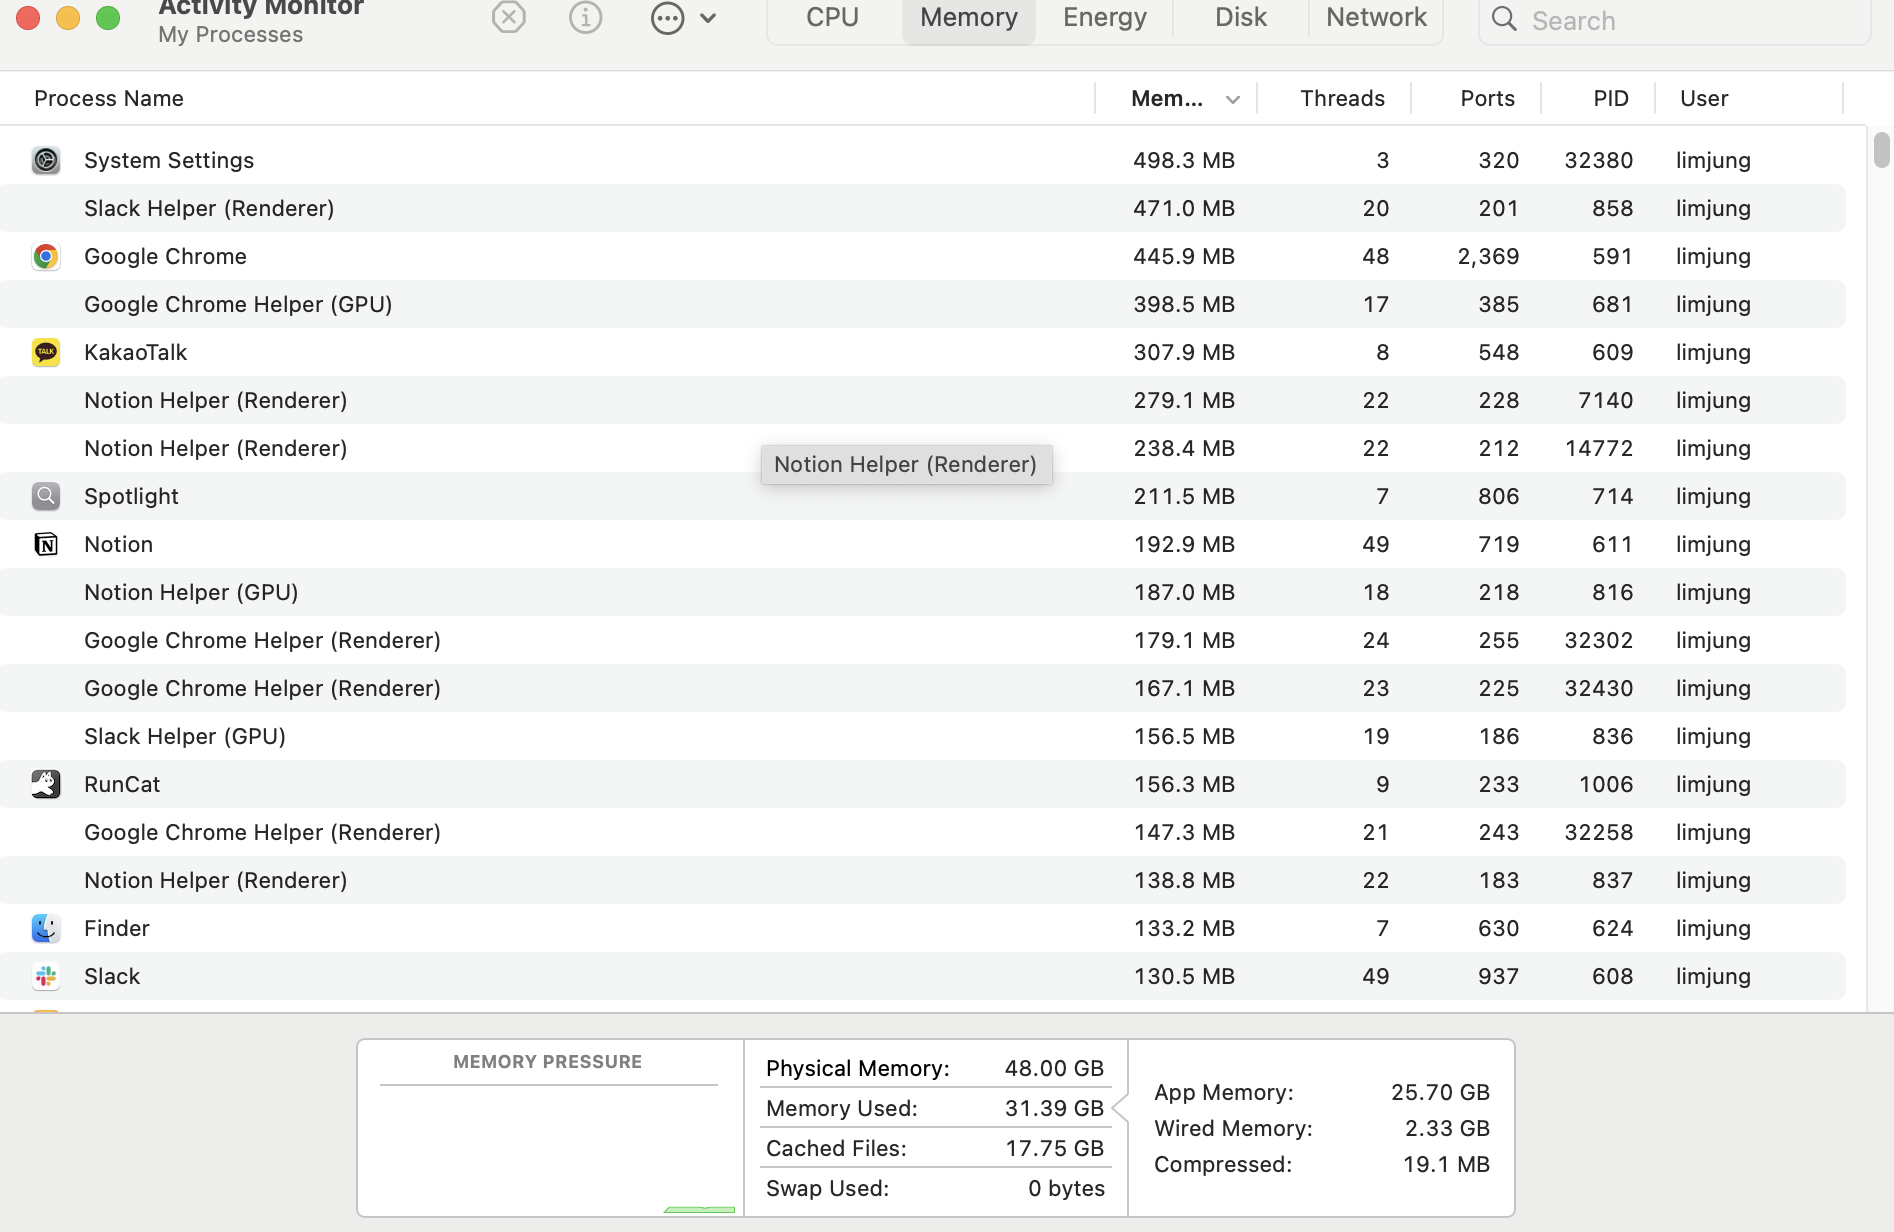Viewport: 1894px width, 1232px height.
Task: Toggle Memory column sort order arrow
Action: (1233, 99)
